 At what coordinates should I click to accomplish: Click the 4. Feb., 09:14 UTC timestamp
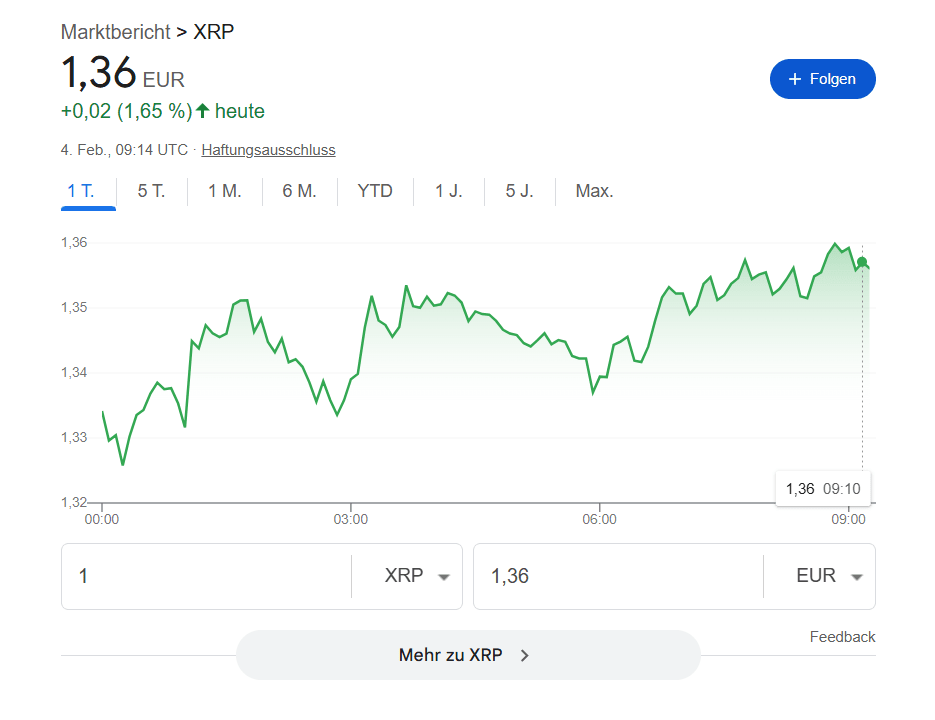[124, 150]
